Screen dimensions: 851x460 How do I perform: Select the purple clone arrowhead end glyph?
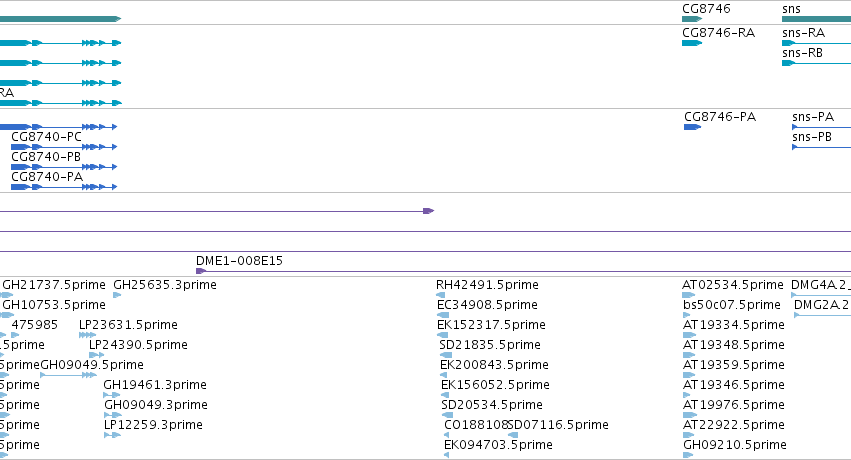tap(429, 211)
